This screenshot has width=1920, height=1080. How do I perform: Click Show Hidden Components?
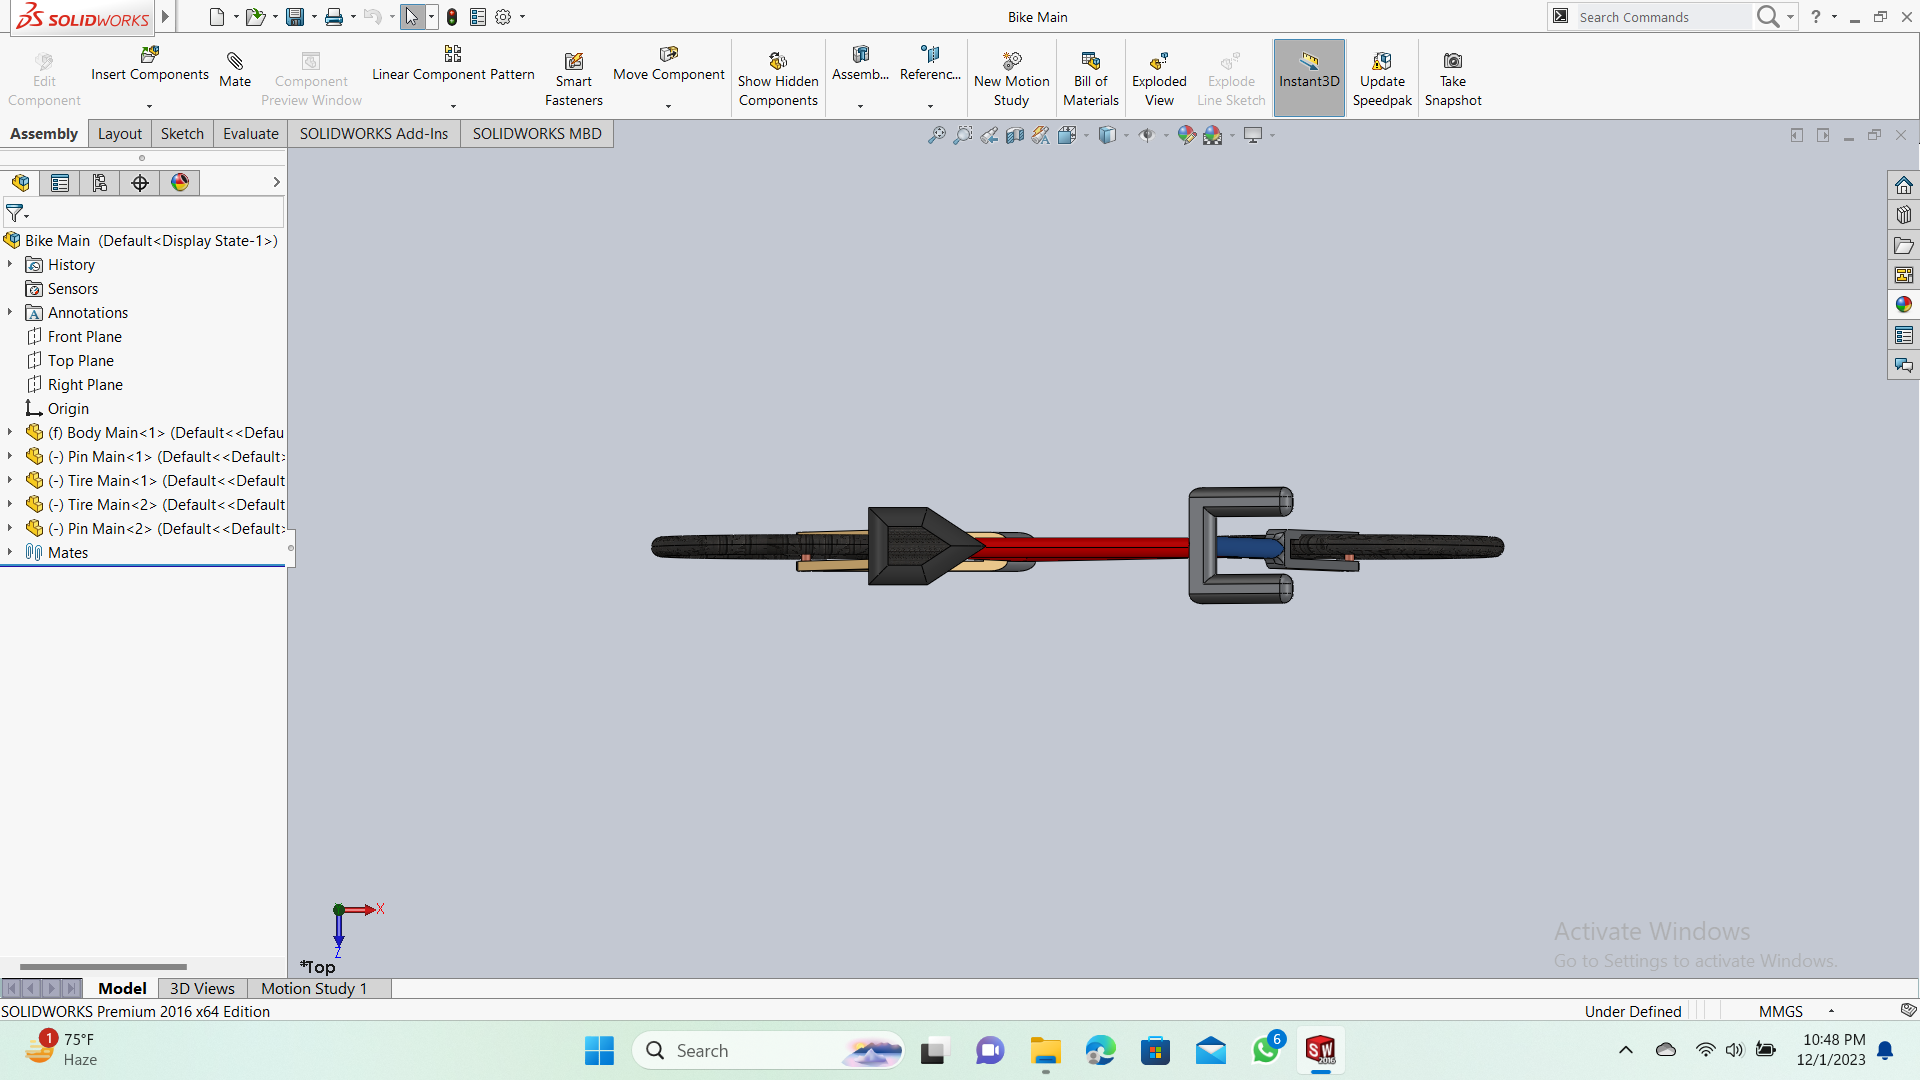[x=778, y=80]
